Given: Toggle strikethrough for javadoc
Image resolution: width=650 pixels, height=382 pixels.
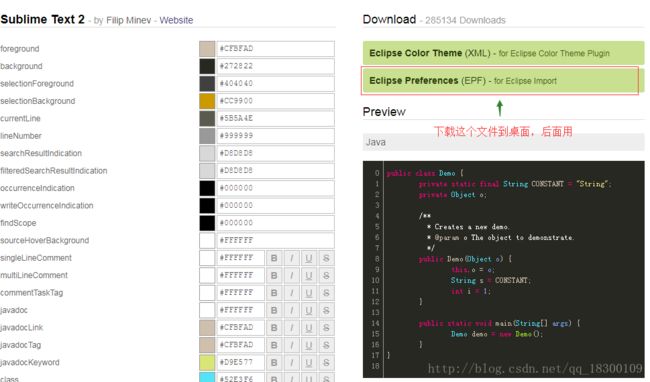Looking at the screenshot, I should [326, 310].
